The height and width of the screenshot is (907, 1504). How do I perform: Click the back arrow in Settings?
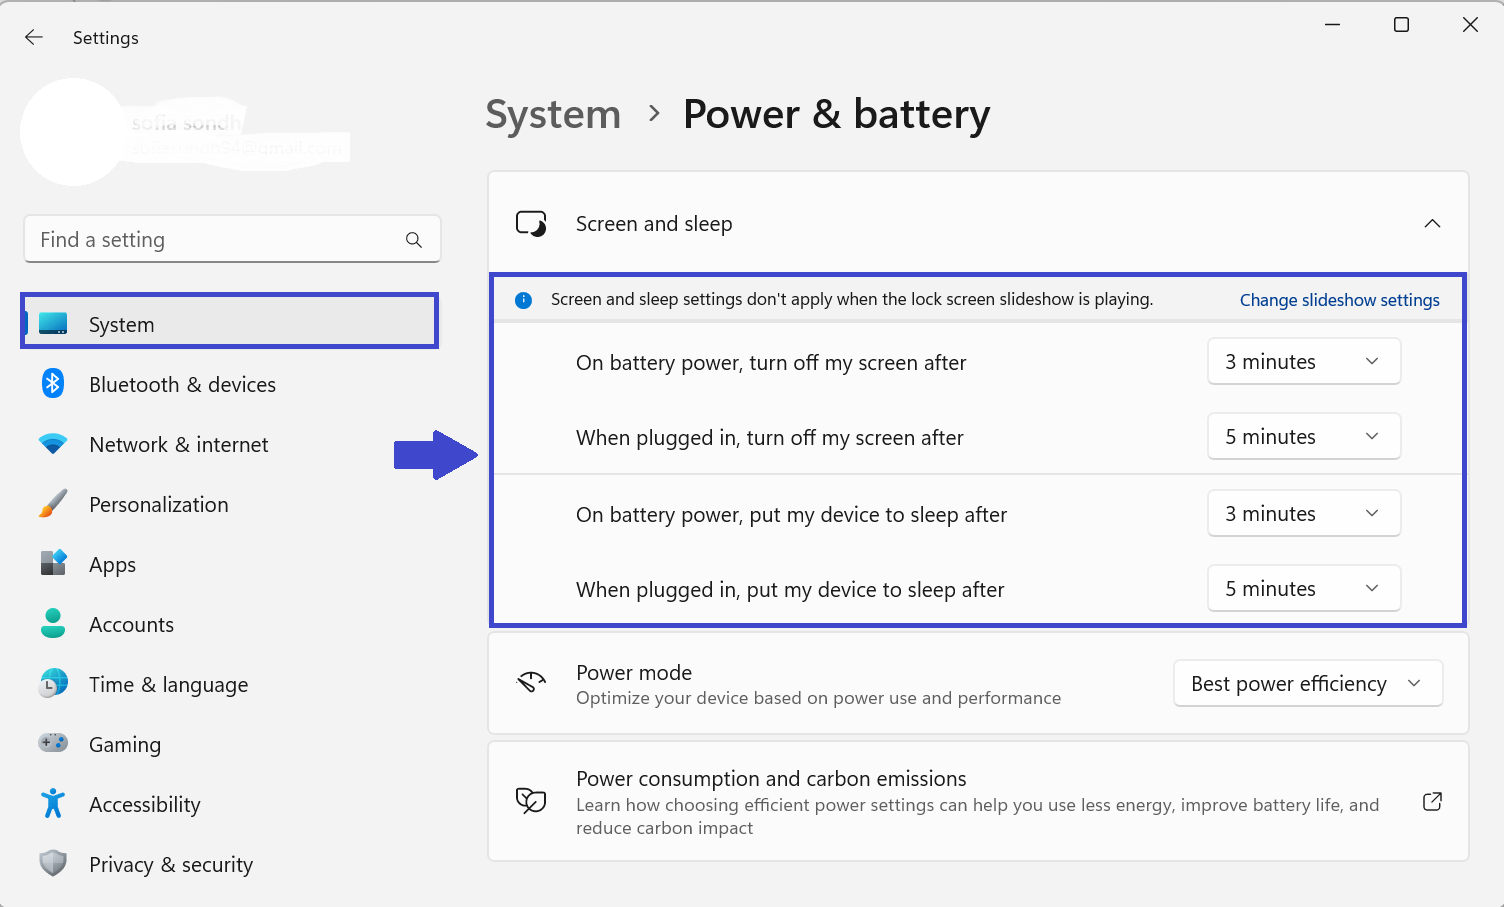tap(34, 37)
